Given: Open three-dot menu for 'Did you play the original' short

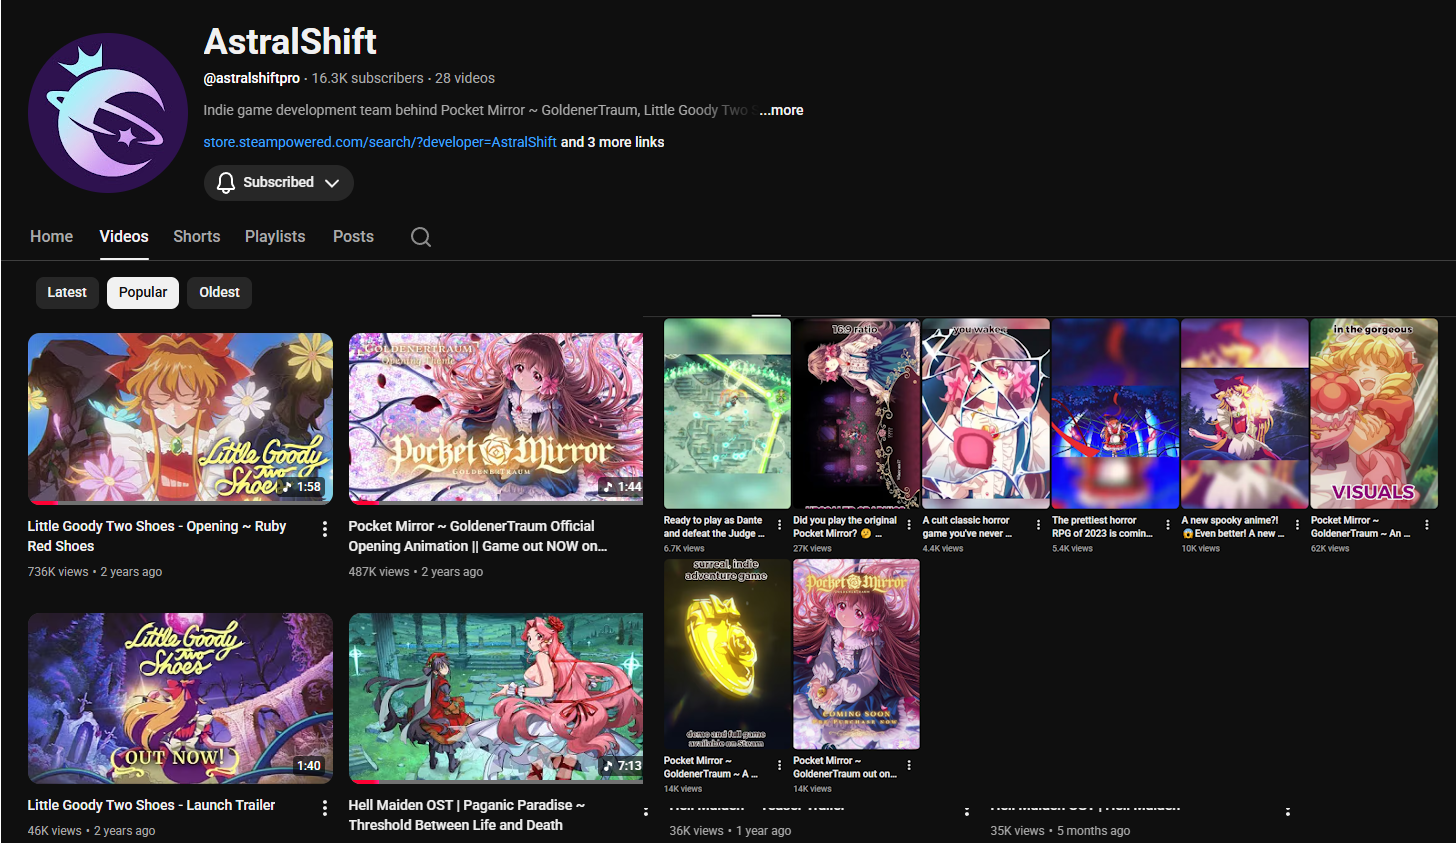Looking at the screenshot, I should click(908, 525).
